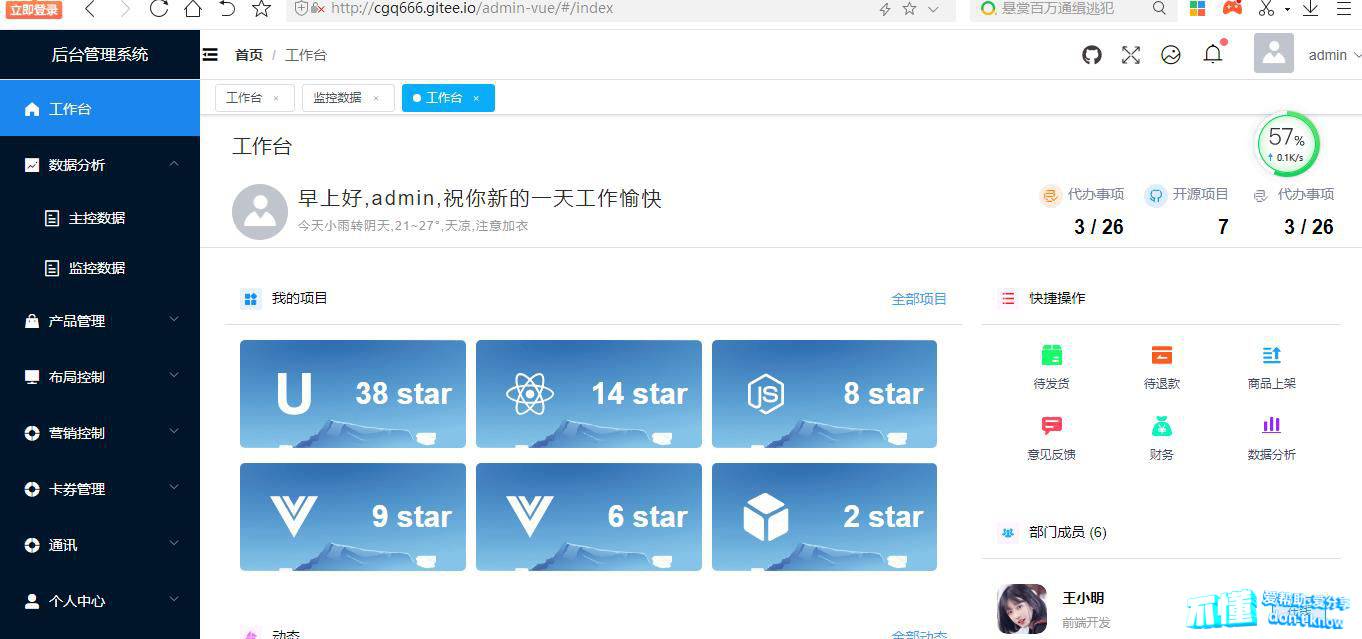Open the 9 star Vue project card
The height and width of the screenshot is (639, 1362).
click(x=353, y=516)
